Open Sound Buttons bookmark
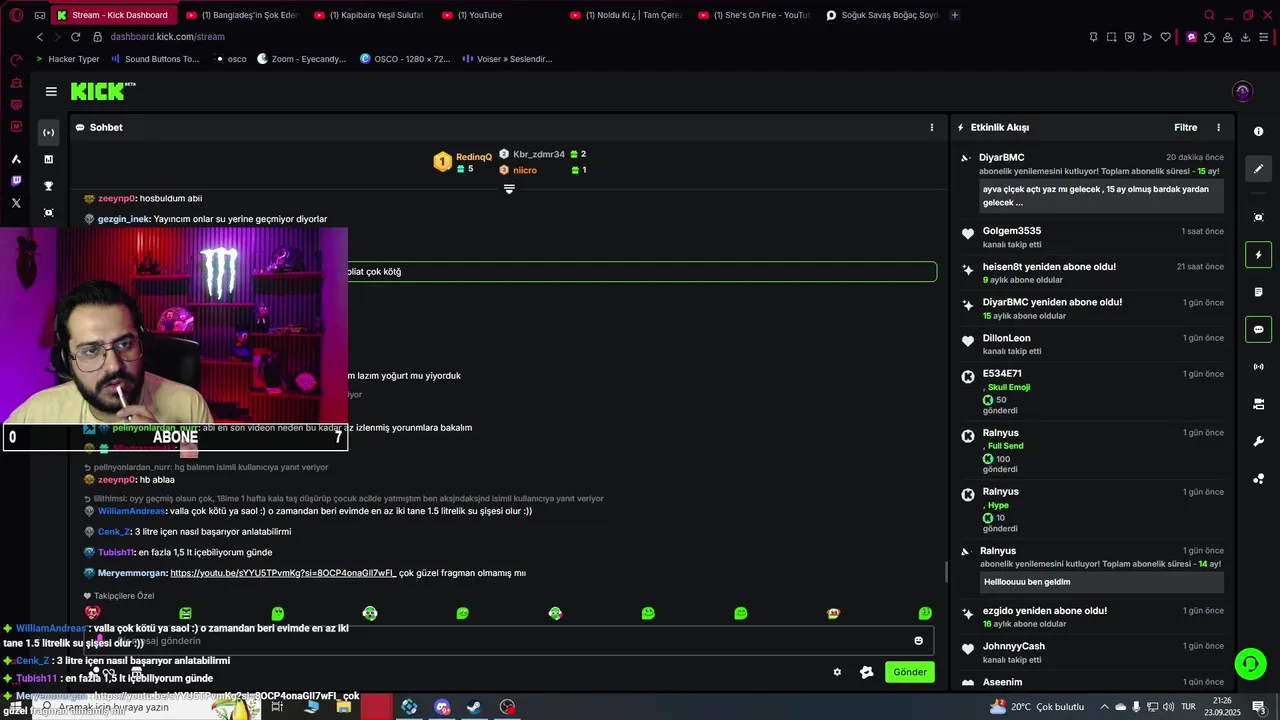Screen dimensions: 1280x720 click(155, 59)
